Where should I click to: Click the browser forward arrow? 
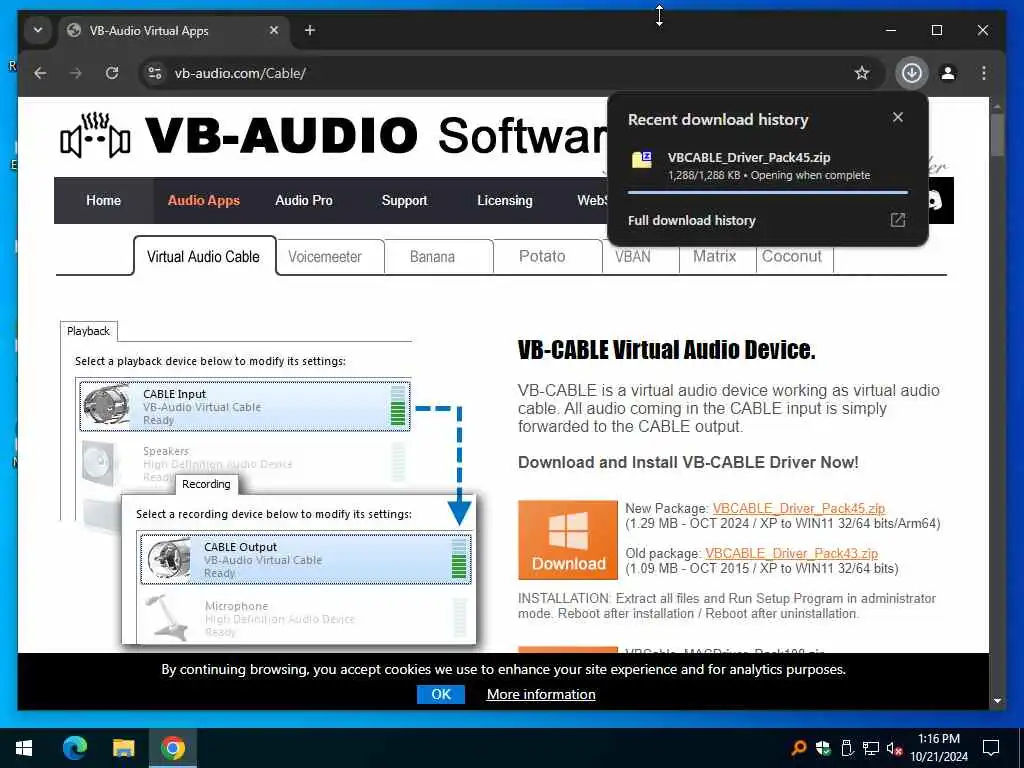[76, 73]
